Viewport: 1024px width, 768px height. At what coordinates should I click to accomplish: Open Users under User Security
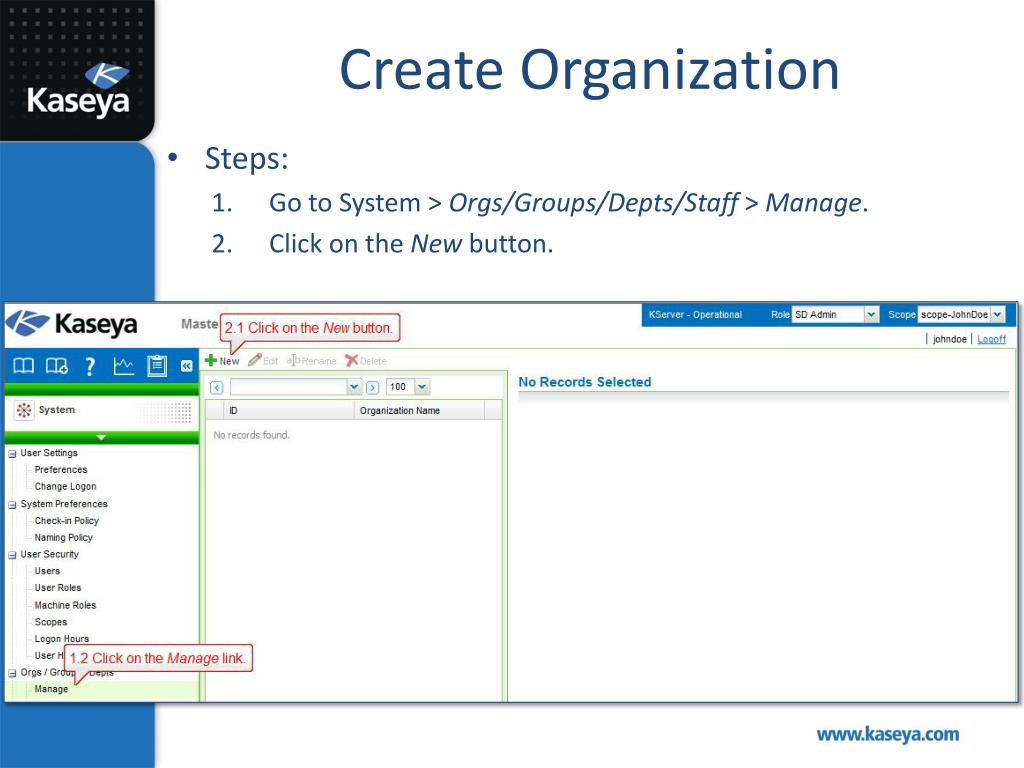click(47, 571)
